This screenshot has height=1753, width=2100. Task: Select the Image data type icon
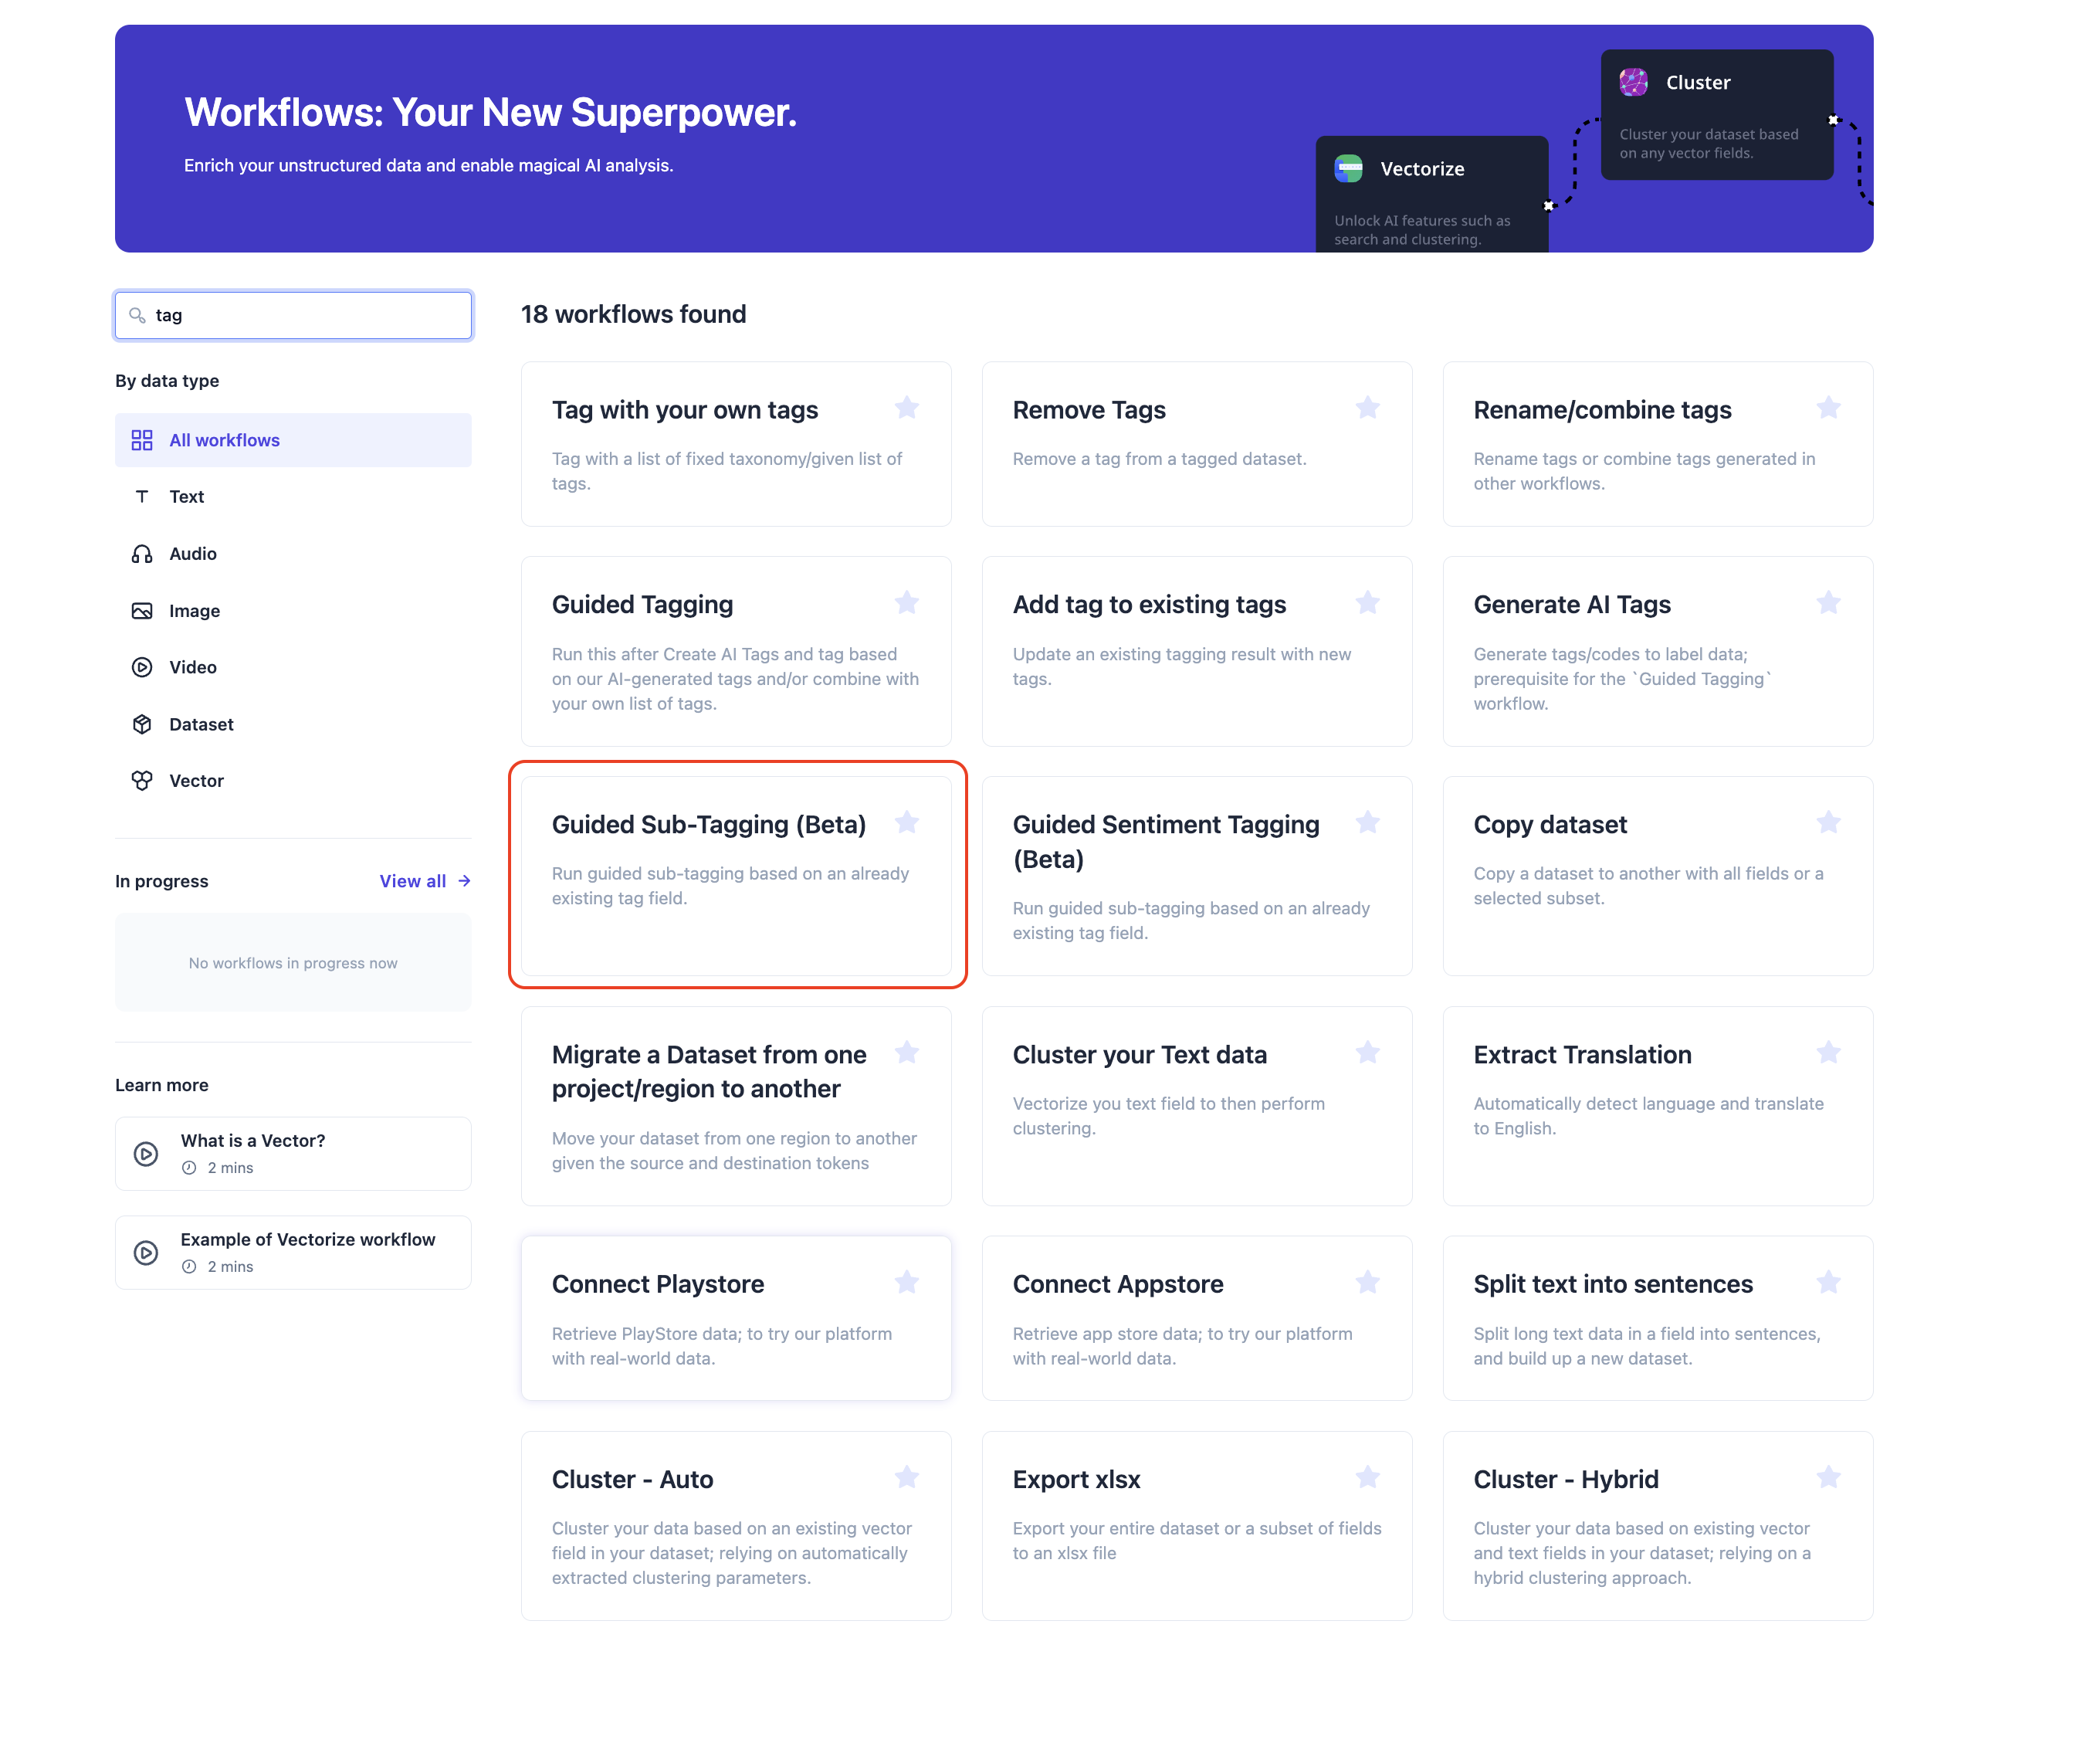click(142, 611)
